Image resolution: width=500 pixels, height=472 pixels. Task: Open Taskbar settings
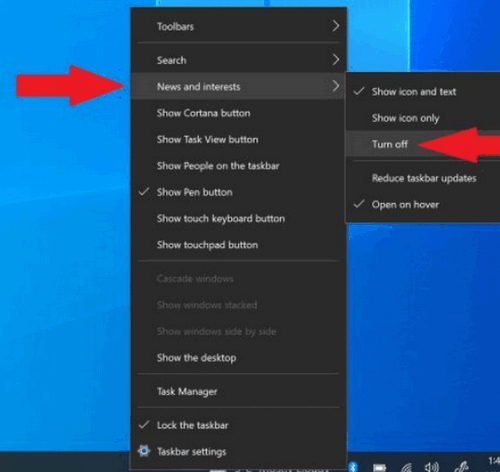pos(238,451)
